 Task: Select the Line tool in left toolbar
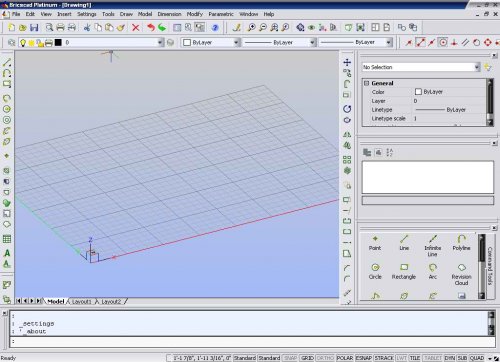coord(7,62)
